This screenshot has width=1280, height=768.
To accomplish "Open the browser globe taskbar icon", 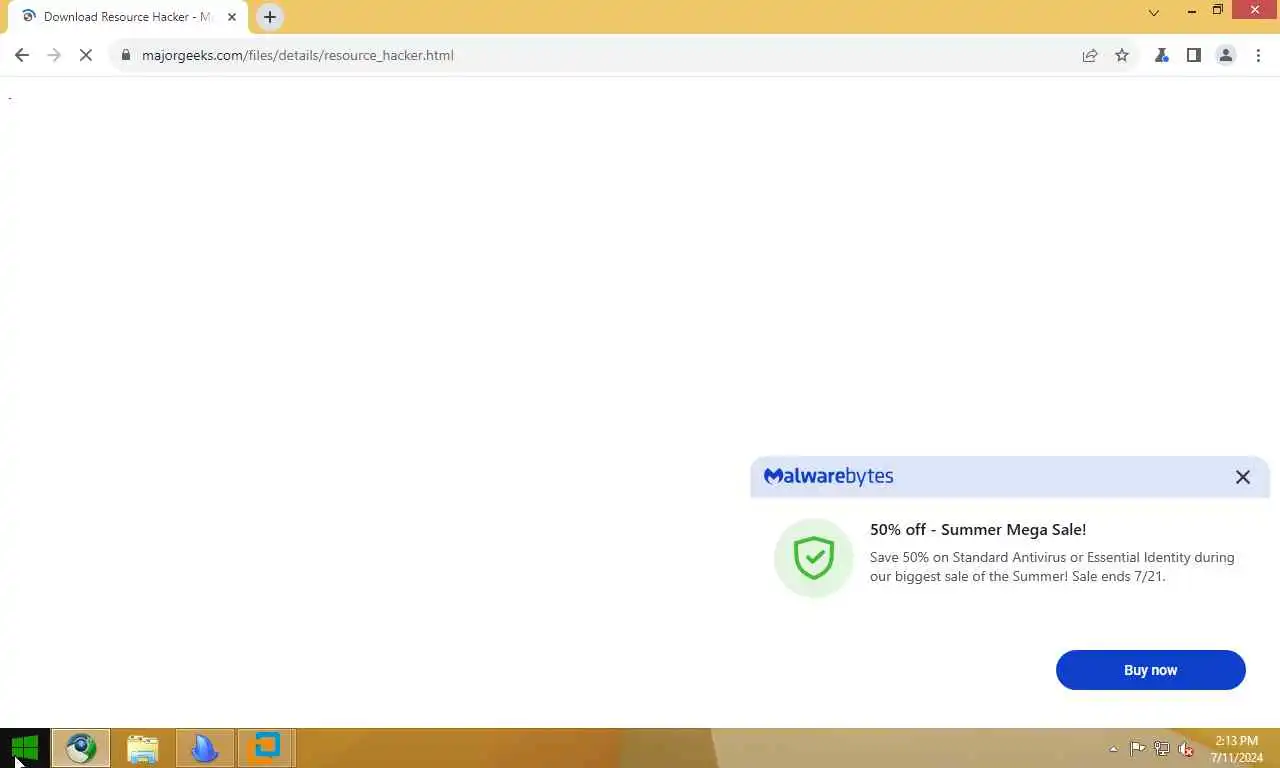I will coord(81,748).
